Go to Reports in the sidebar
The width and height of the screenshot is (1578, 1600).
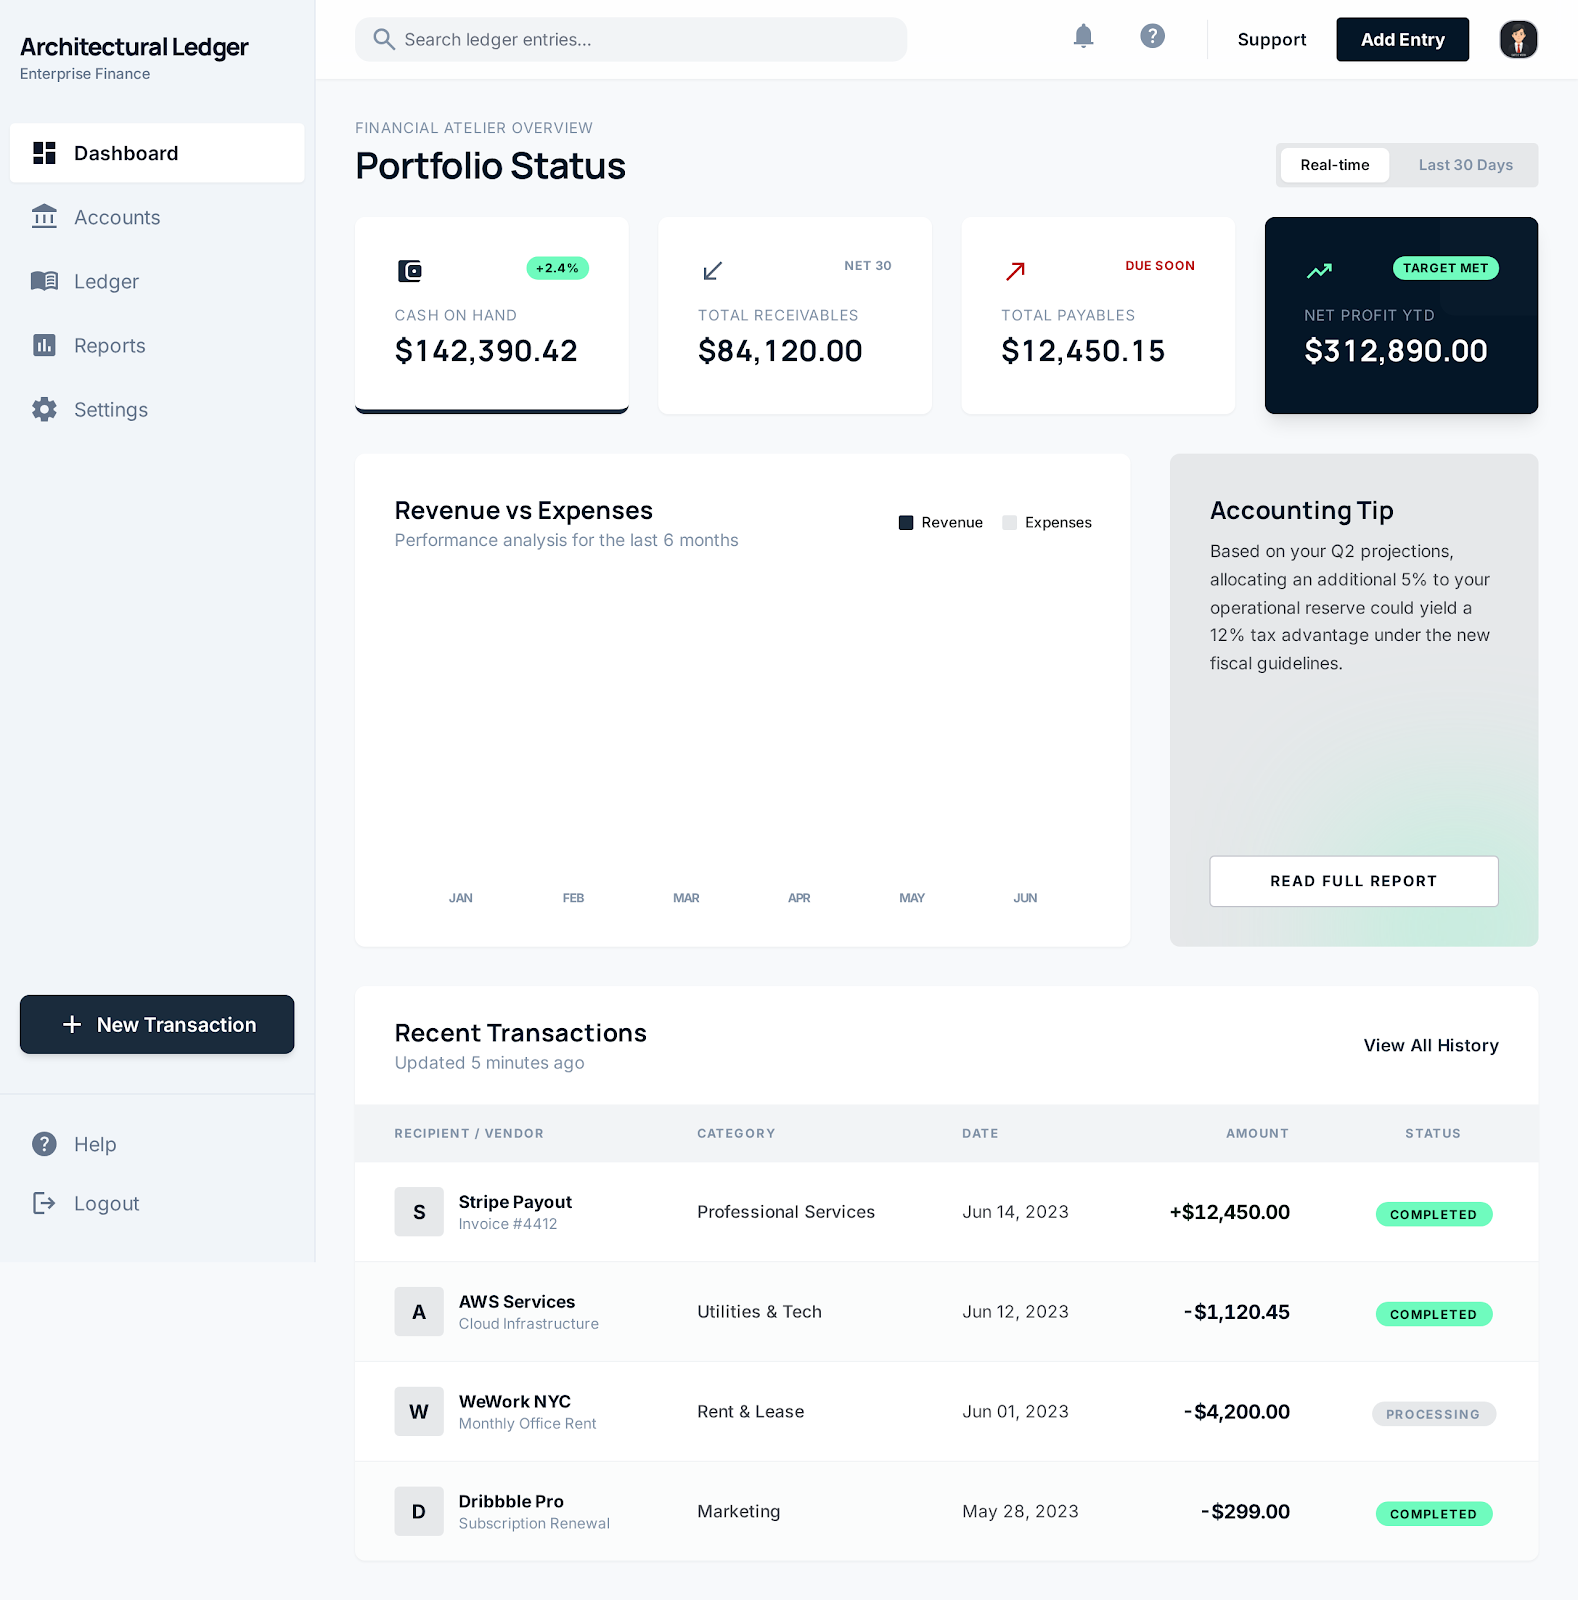[110, 346]
